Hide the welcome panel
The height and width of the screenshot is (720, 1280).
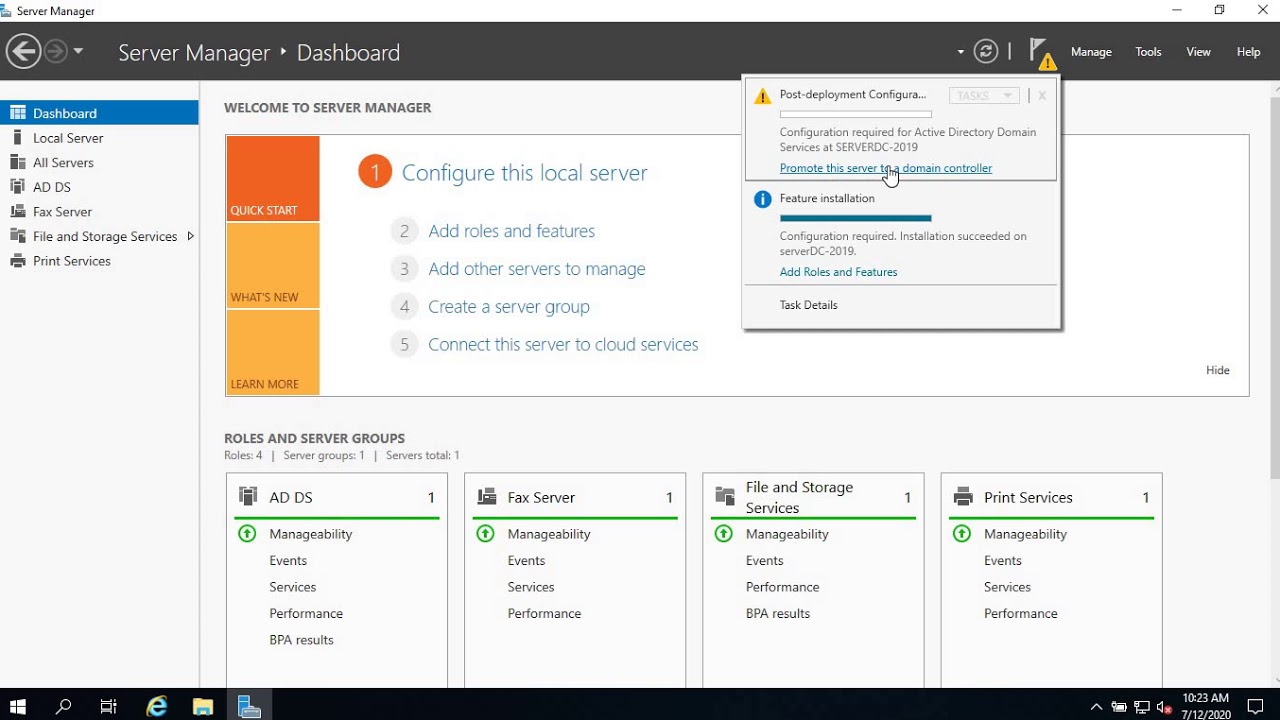coord(1217,370)
